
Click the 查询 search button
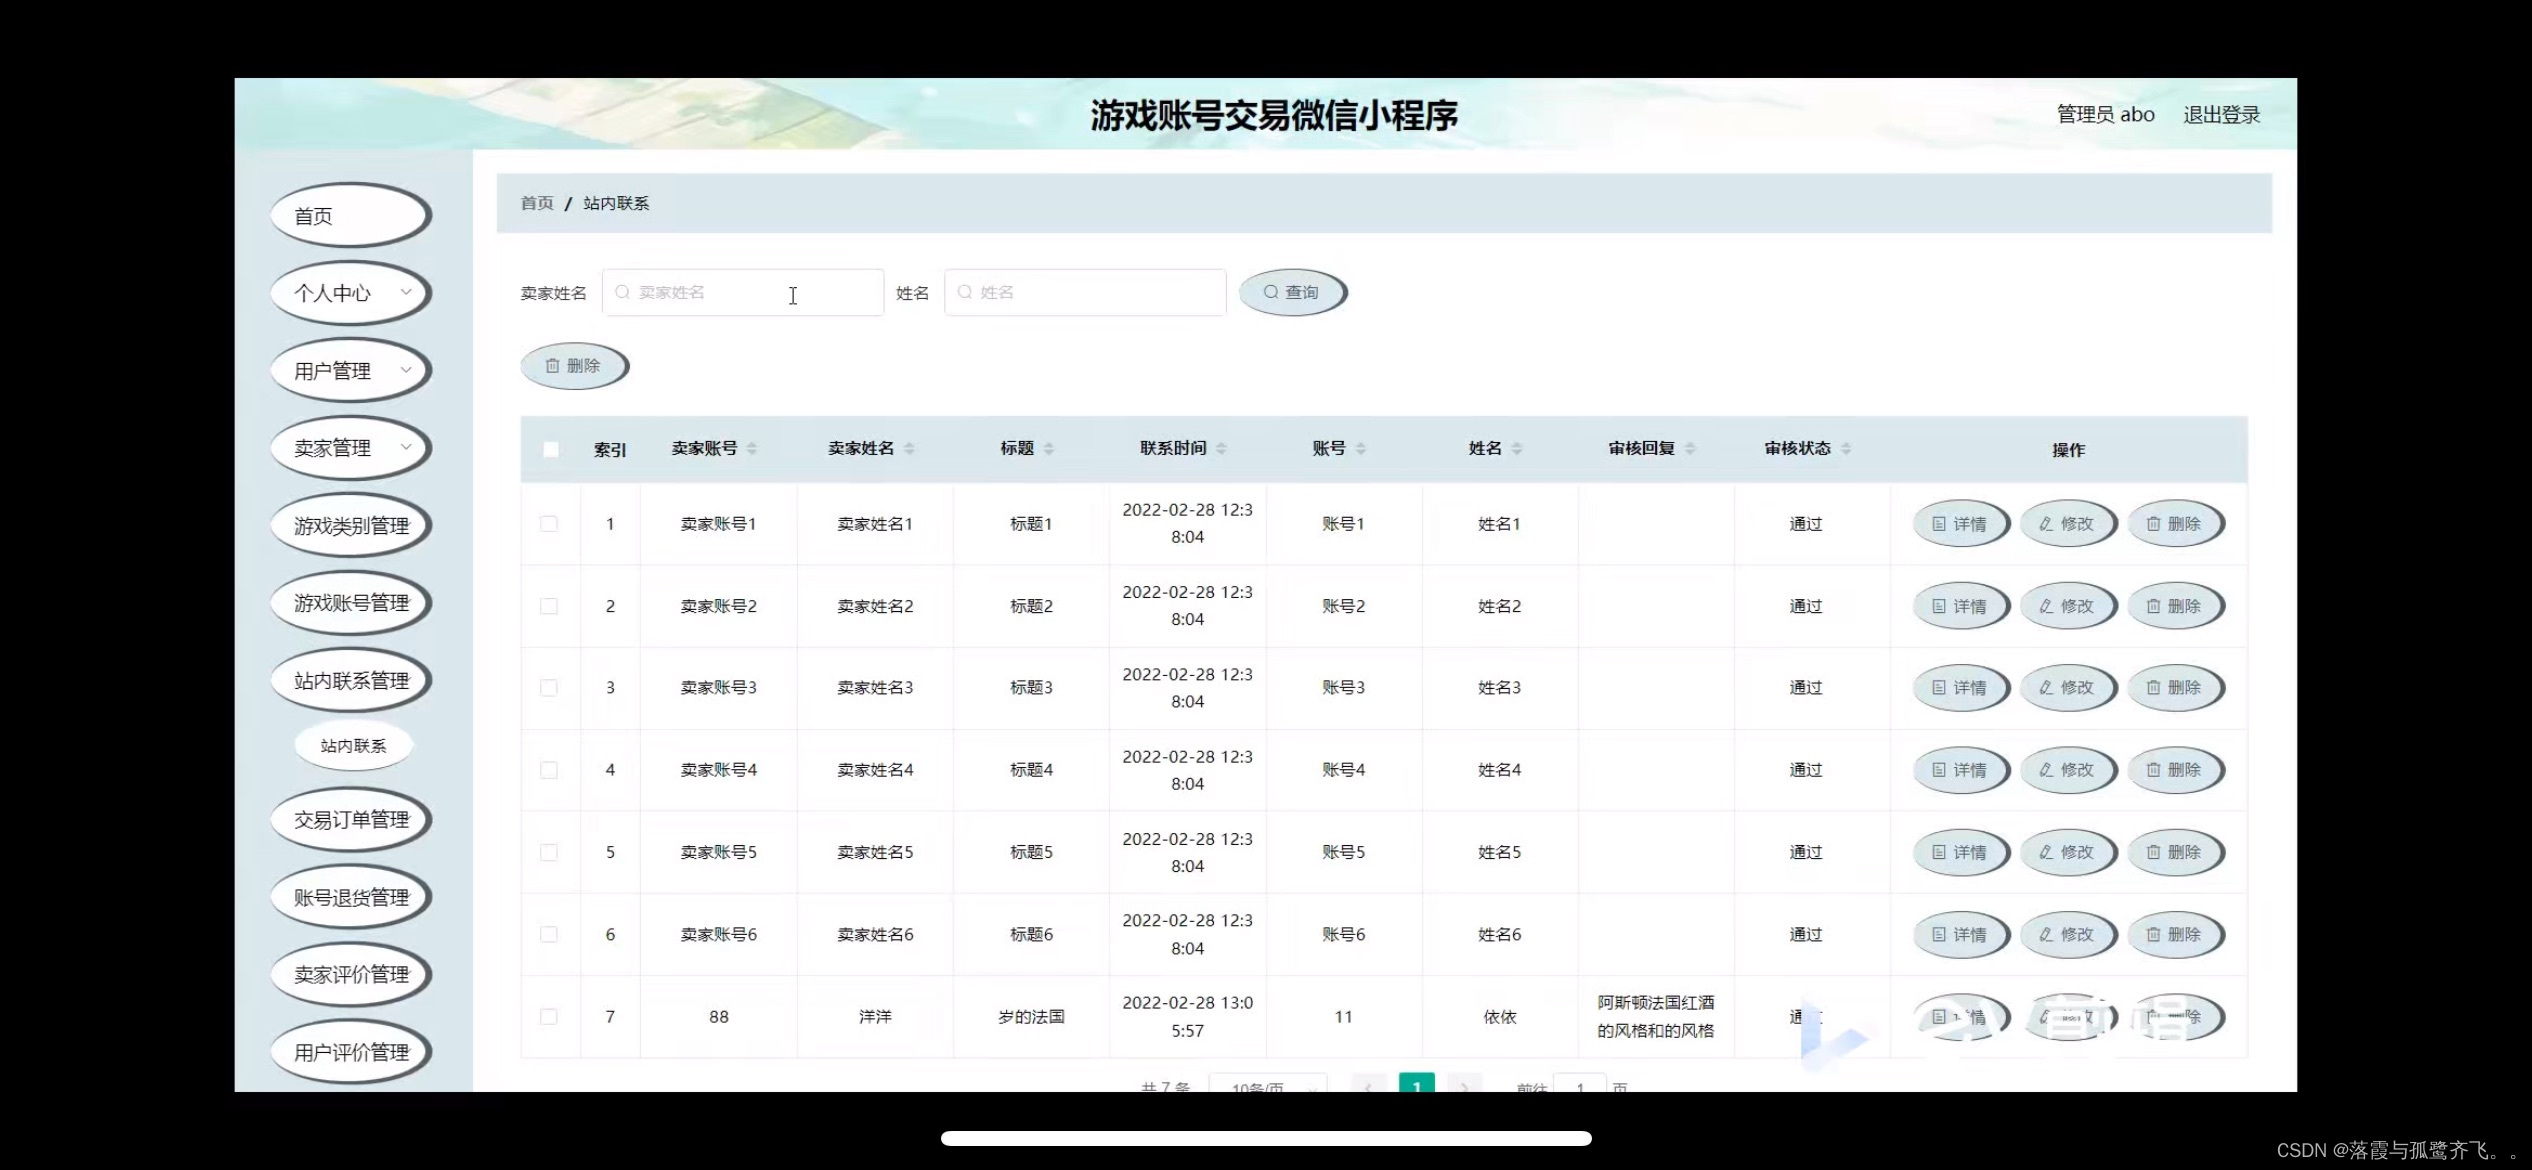pyautogui.click(x=1292, y=292)
